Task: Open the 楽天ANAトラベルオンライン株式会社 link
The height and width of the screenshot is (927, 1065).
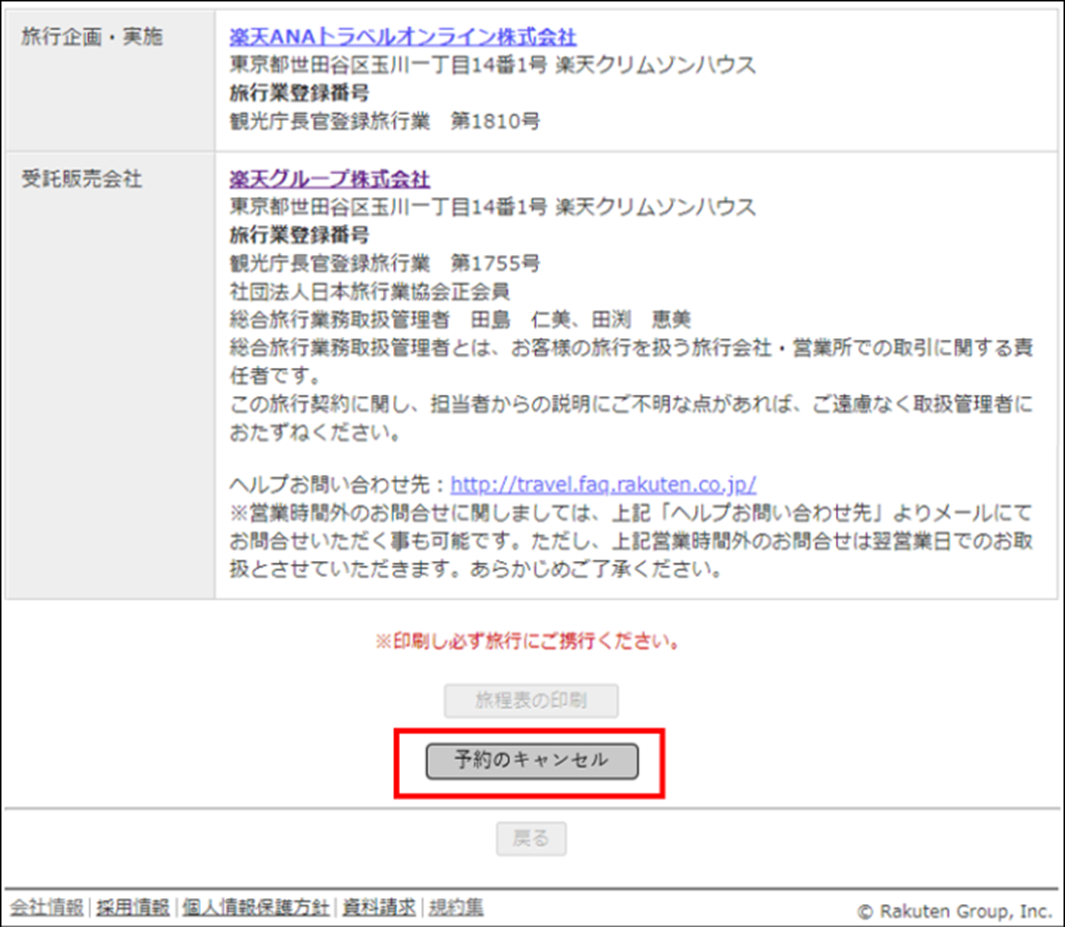Action: (402, 38)
